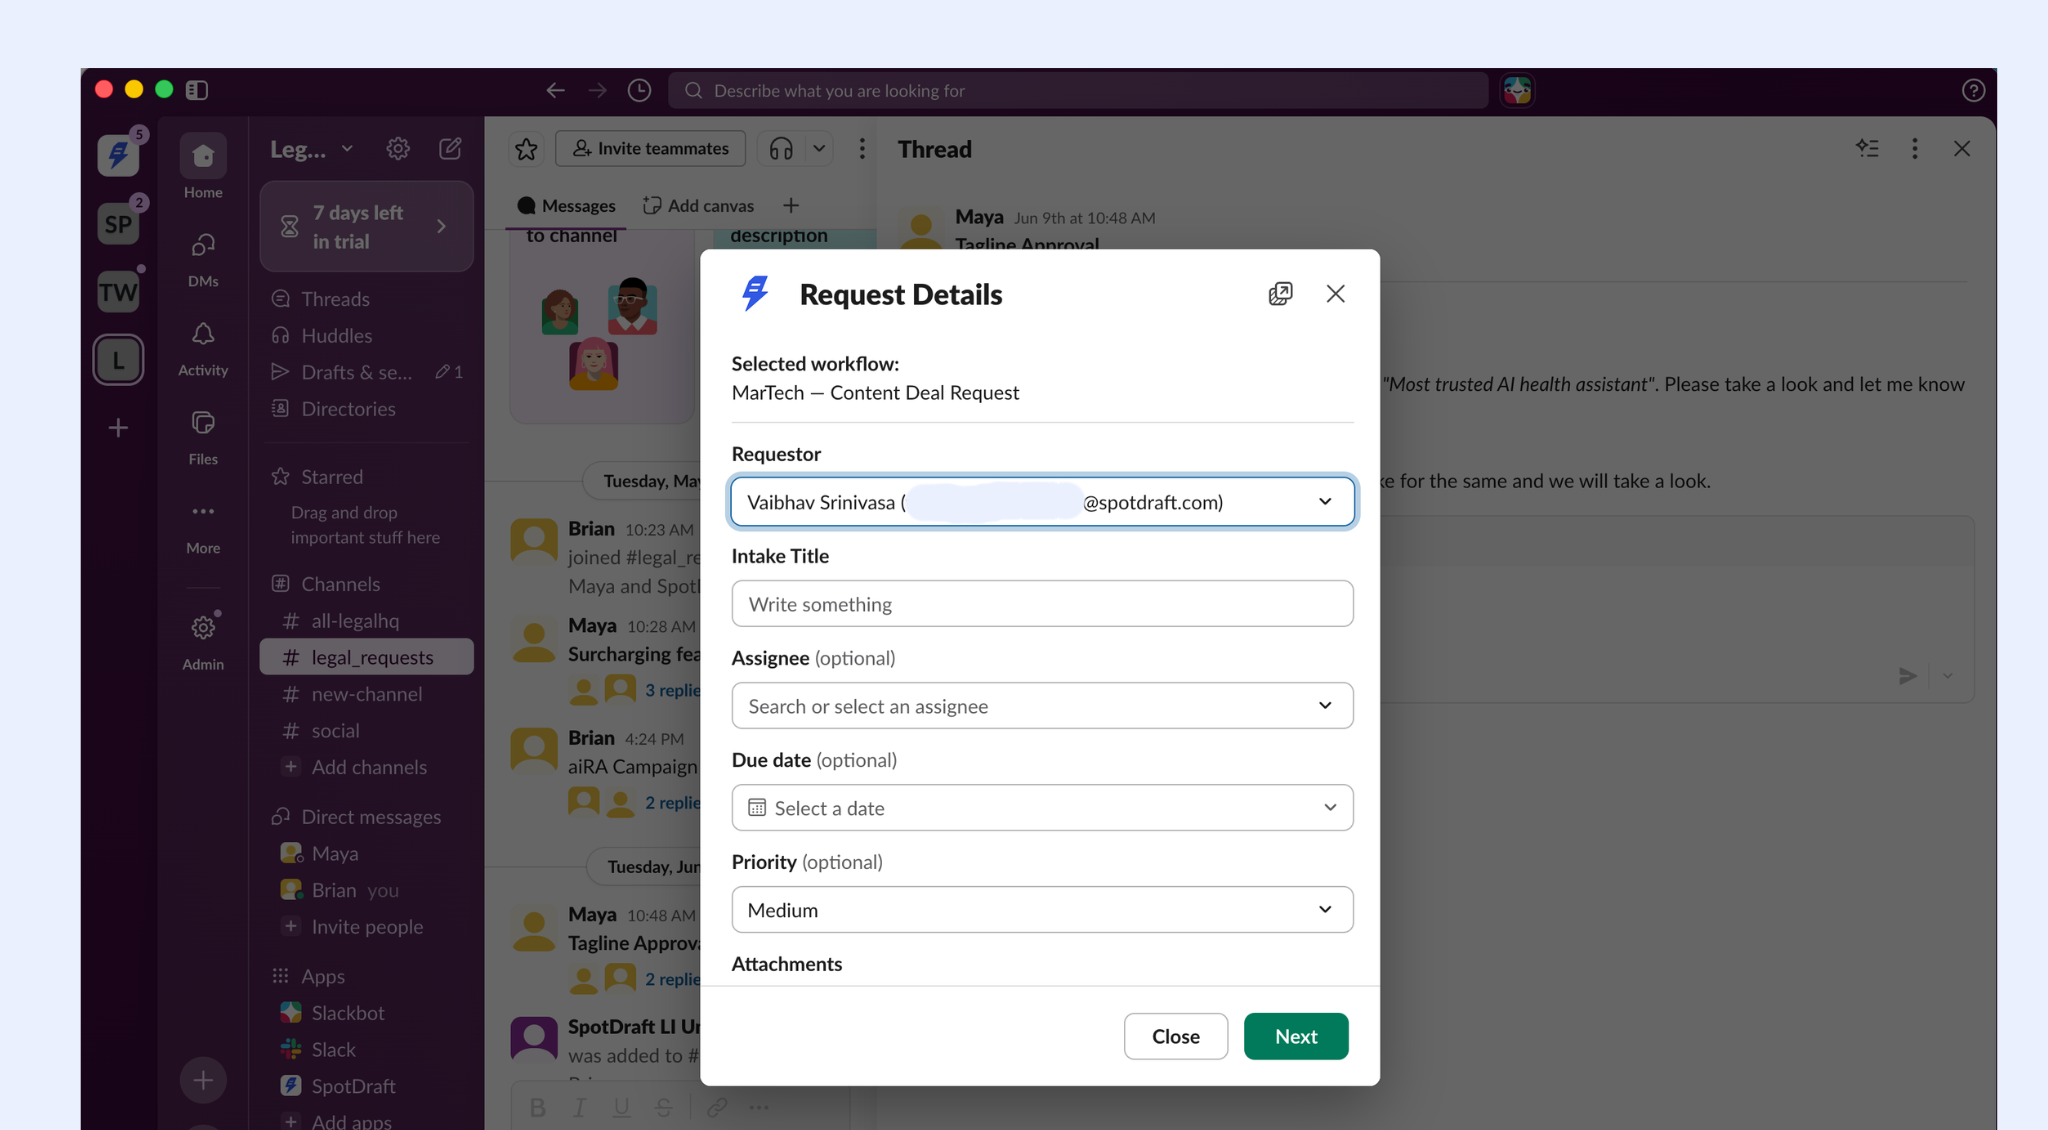Image resolution: width=2048 pixels, height=1130 pixels.
Task: Focus the Intake Title field
Action: coord(1042,604)
